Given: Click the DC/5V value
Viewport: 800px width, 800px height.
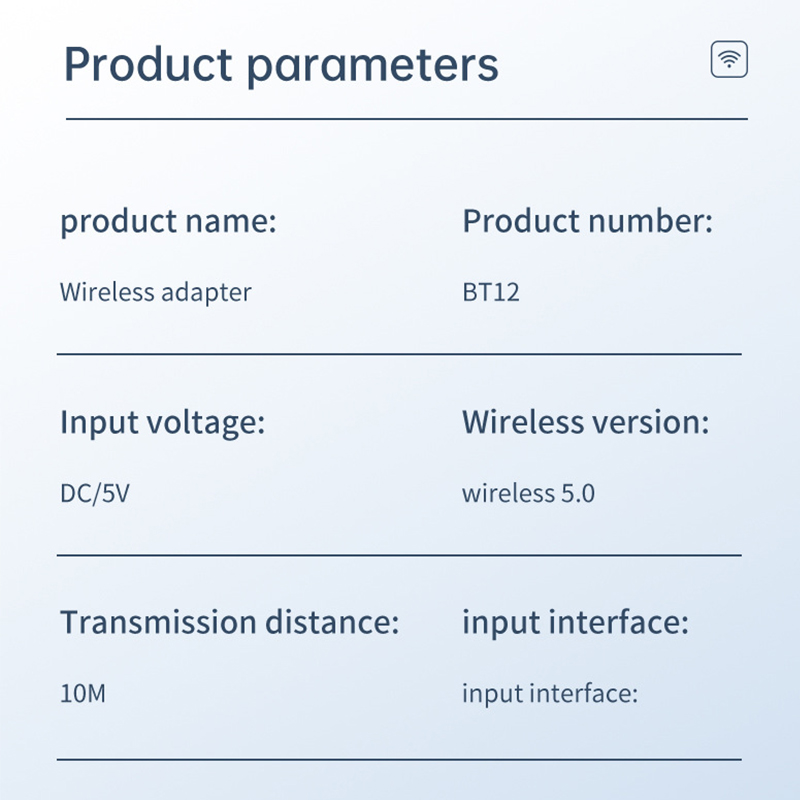Looking at the screenshot, I should click(95, 493).
